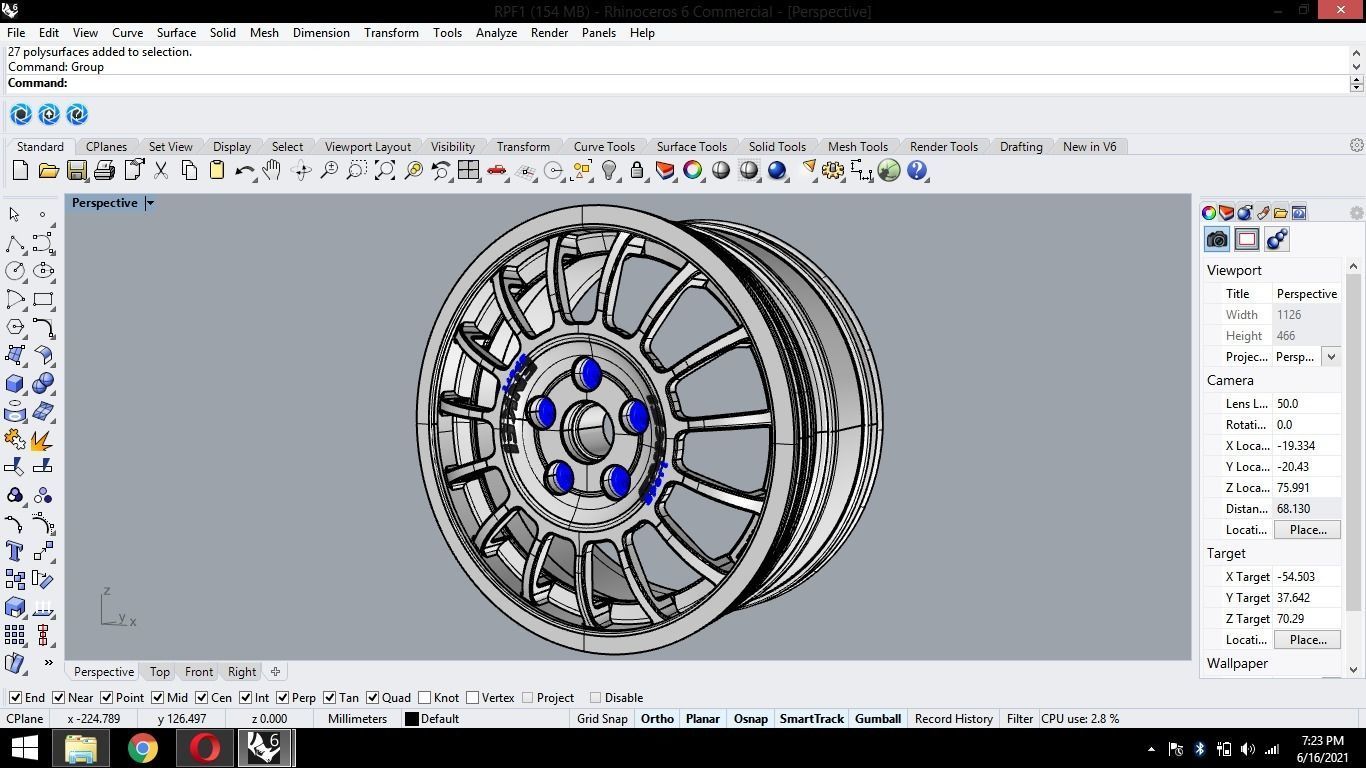Viewport: 1366px width, 768px height.
Task: Toggle Record History in the status bar
Action: 954,719
